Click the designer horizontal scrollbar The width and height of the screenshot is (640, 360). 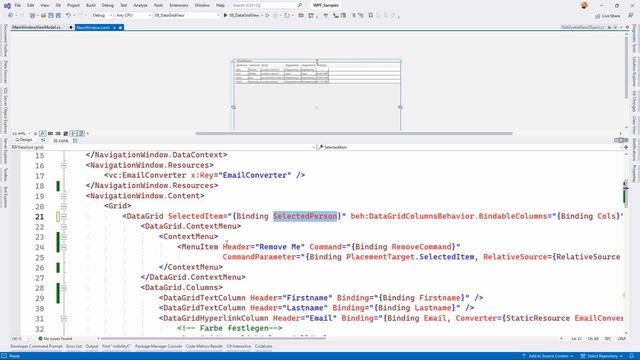[x=354, y=133]
